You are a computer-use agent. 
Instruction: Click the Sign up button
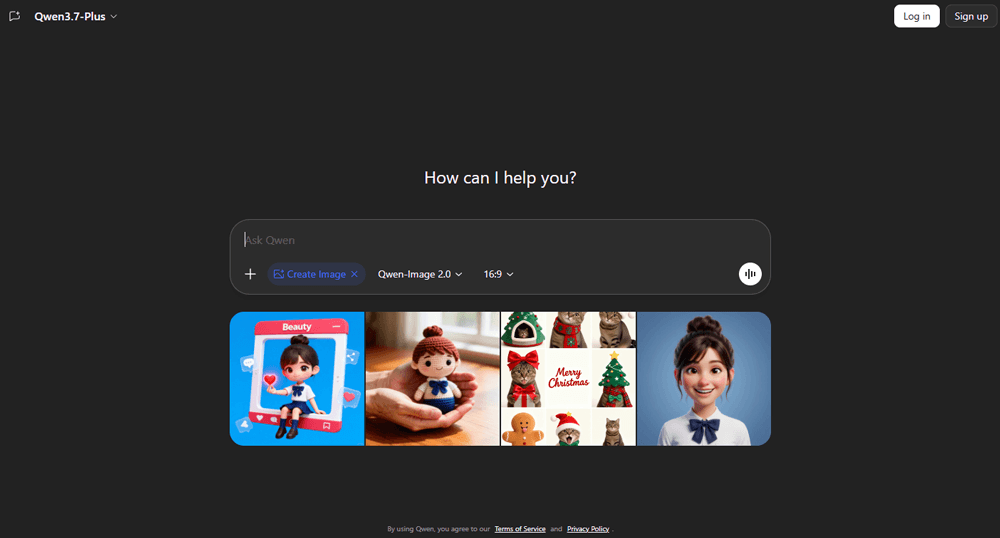click(x=971, y=17)
